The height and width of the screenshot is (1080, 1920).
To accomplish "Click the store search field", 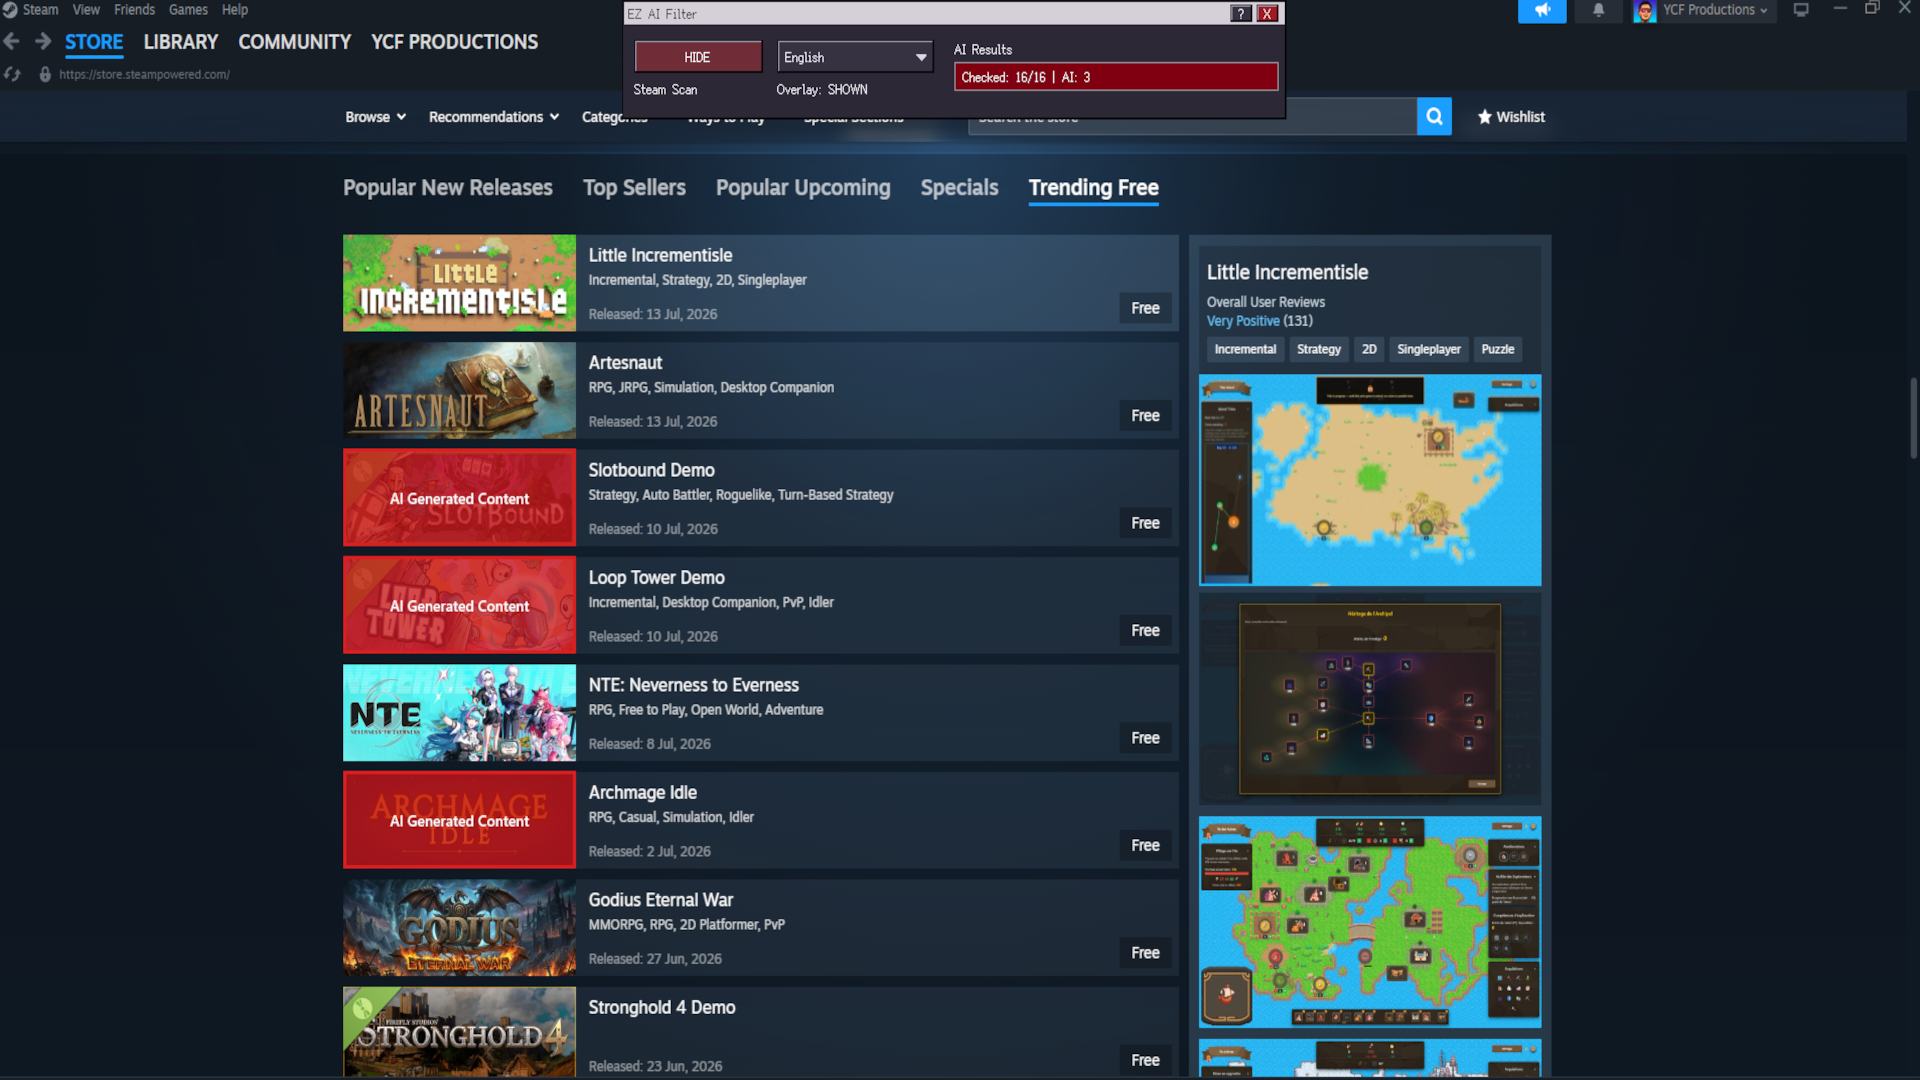I will tap(1192, 117).
